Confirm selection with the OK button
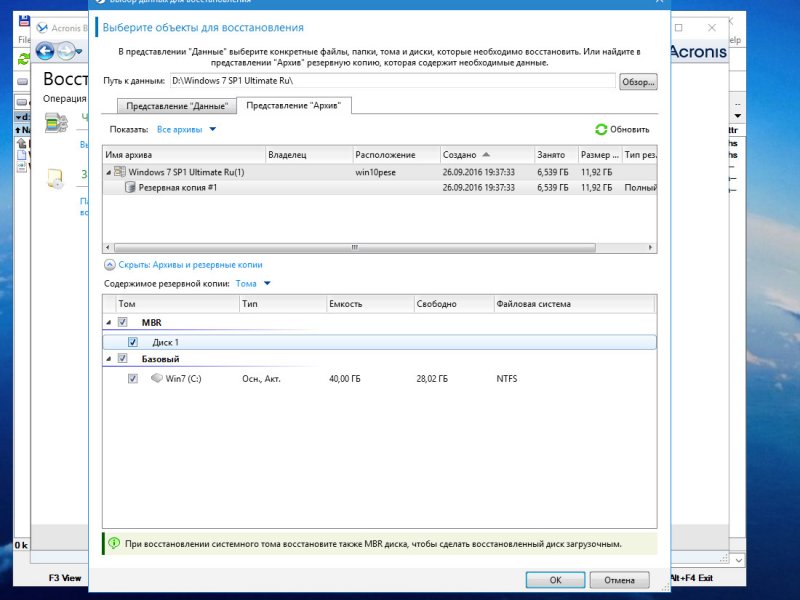The image size is (800, 600). coord(555,580)
